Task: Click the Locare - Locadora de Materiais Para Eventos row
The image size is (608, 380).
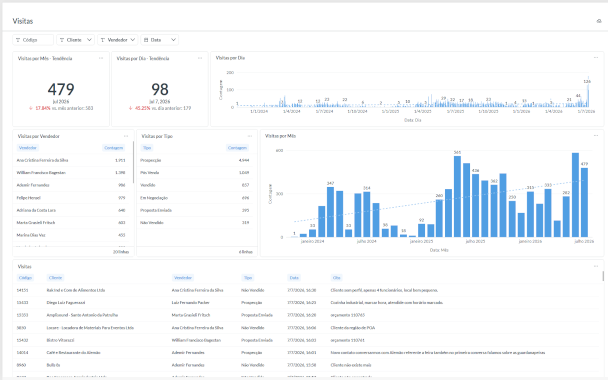Action: tap(306, 328)
